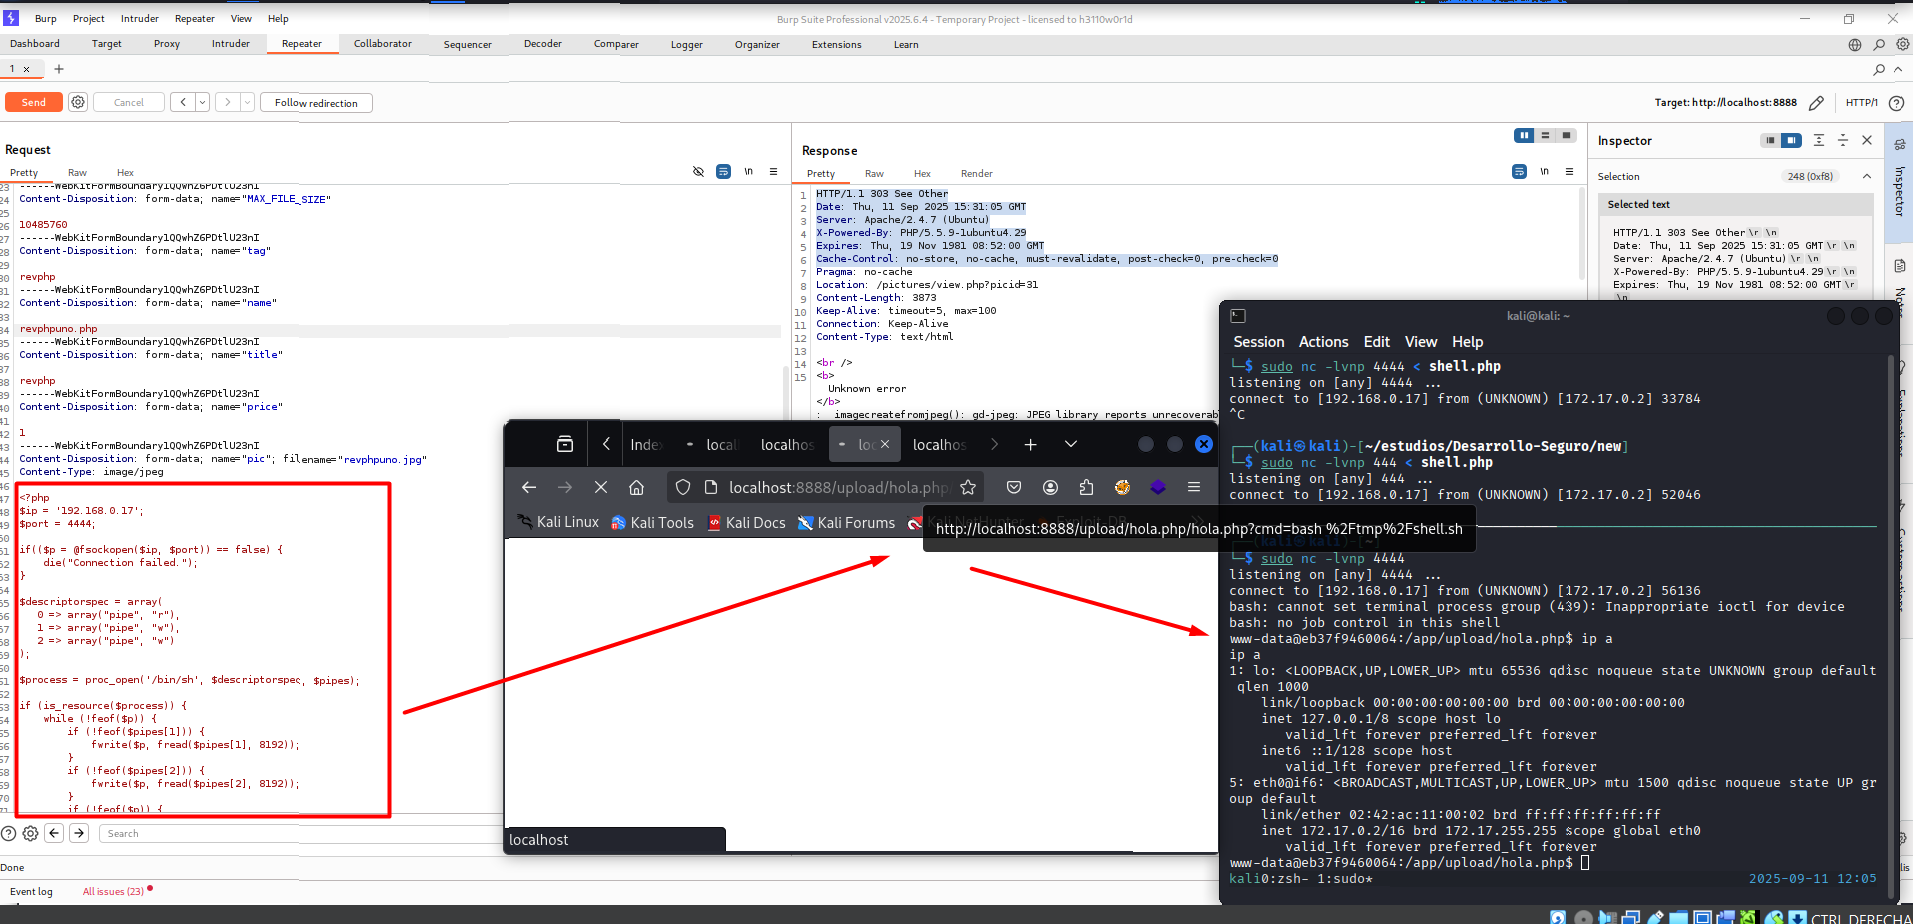The image size is (1913, 924).
Task: Open Firefox account icon
Action: [x=1050, y=487]
